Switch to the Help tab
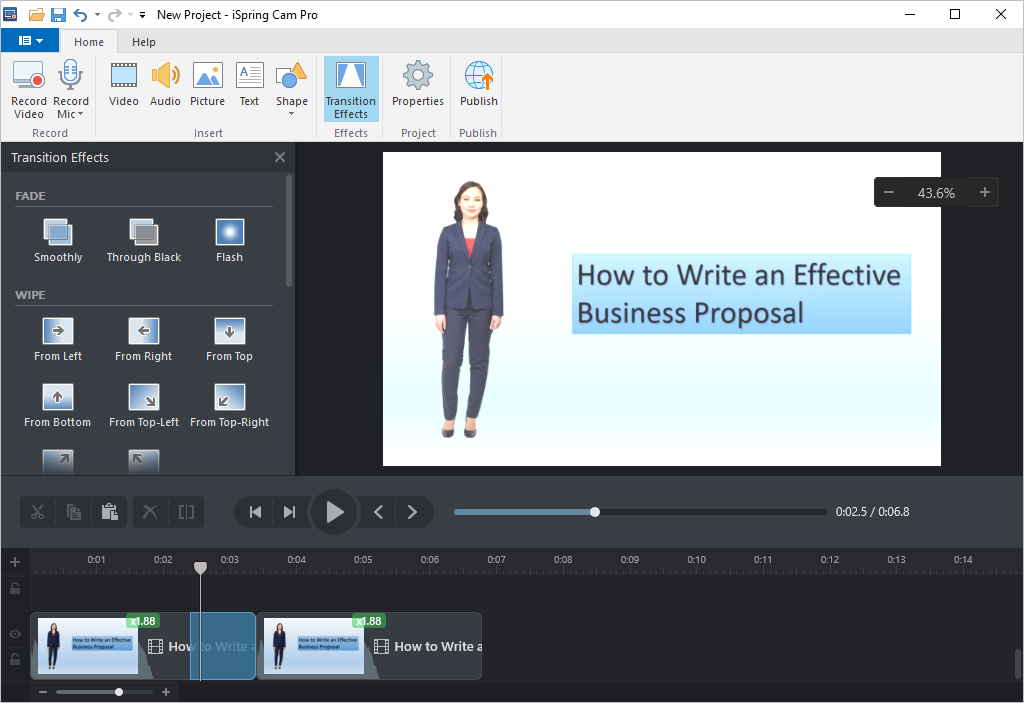Viewport: 1024px width, 703px height. point(144,42)
